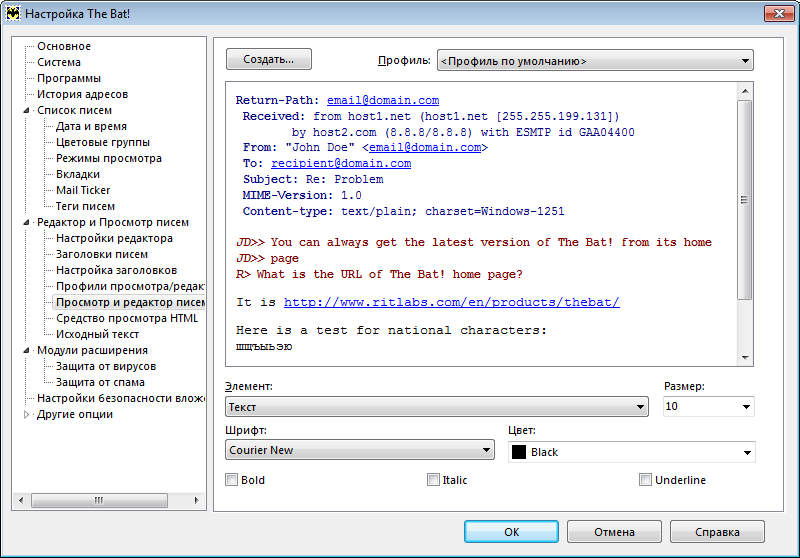Click the Return-Path email@domain.com link
Screen dimensions: 800x558
point(383,100)
